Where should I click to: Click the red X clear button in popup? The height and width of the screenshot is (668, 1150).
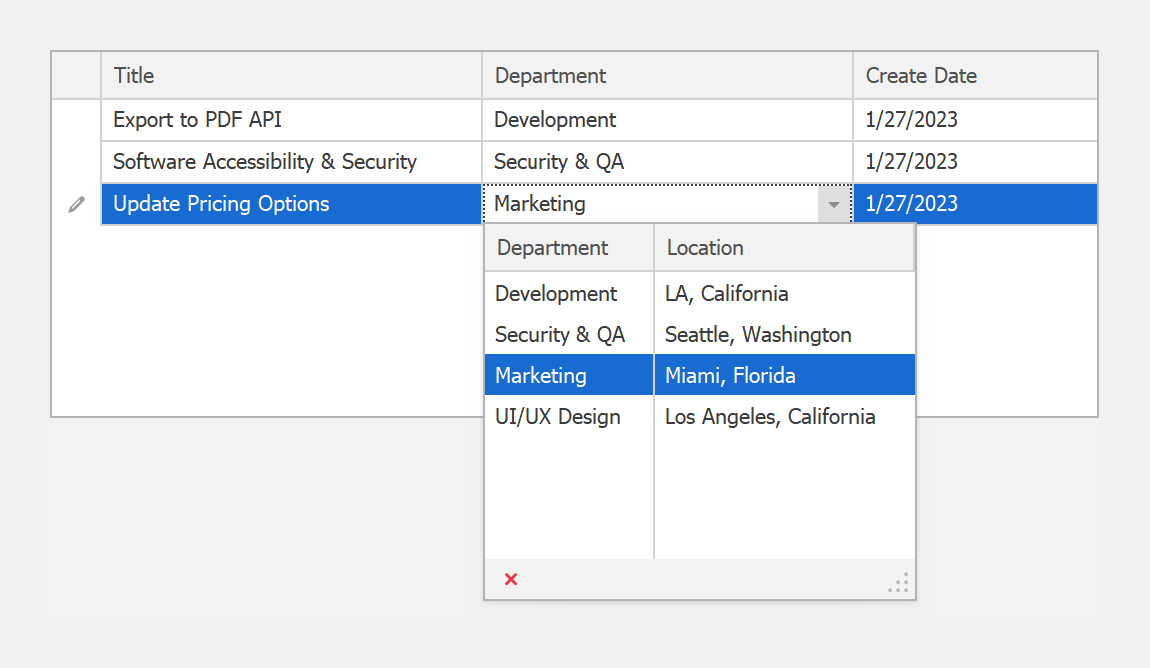pos(511,579)
